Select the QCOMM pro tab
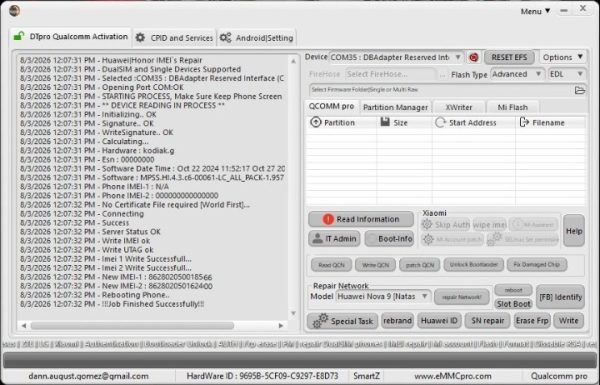The width and height of the screenshot is (600, 385). click(331, 106)
